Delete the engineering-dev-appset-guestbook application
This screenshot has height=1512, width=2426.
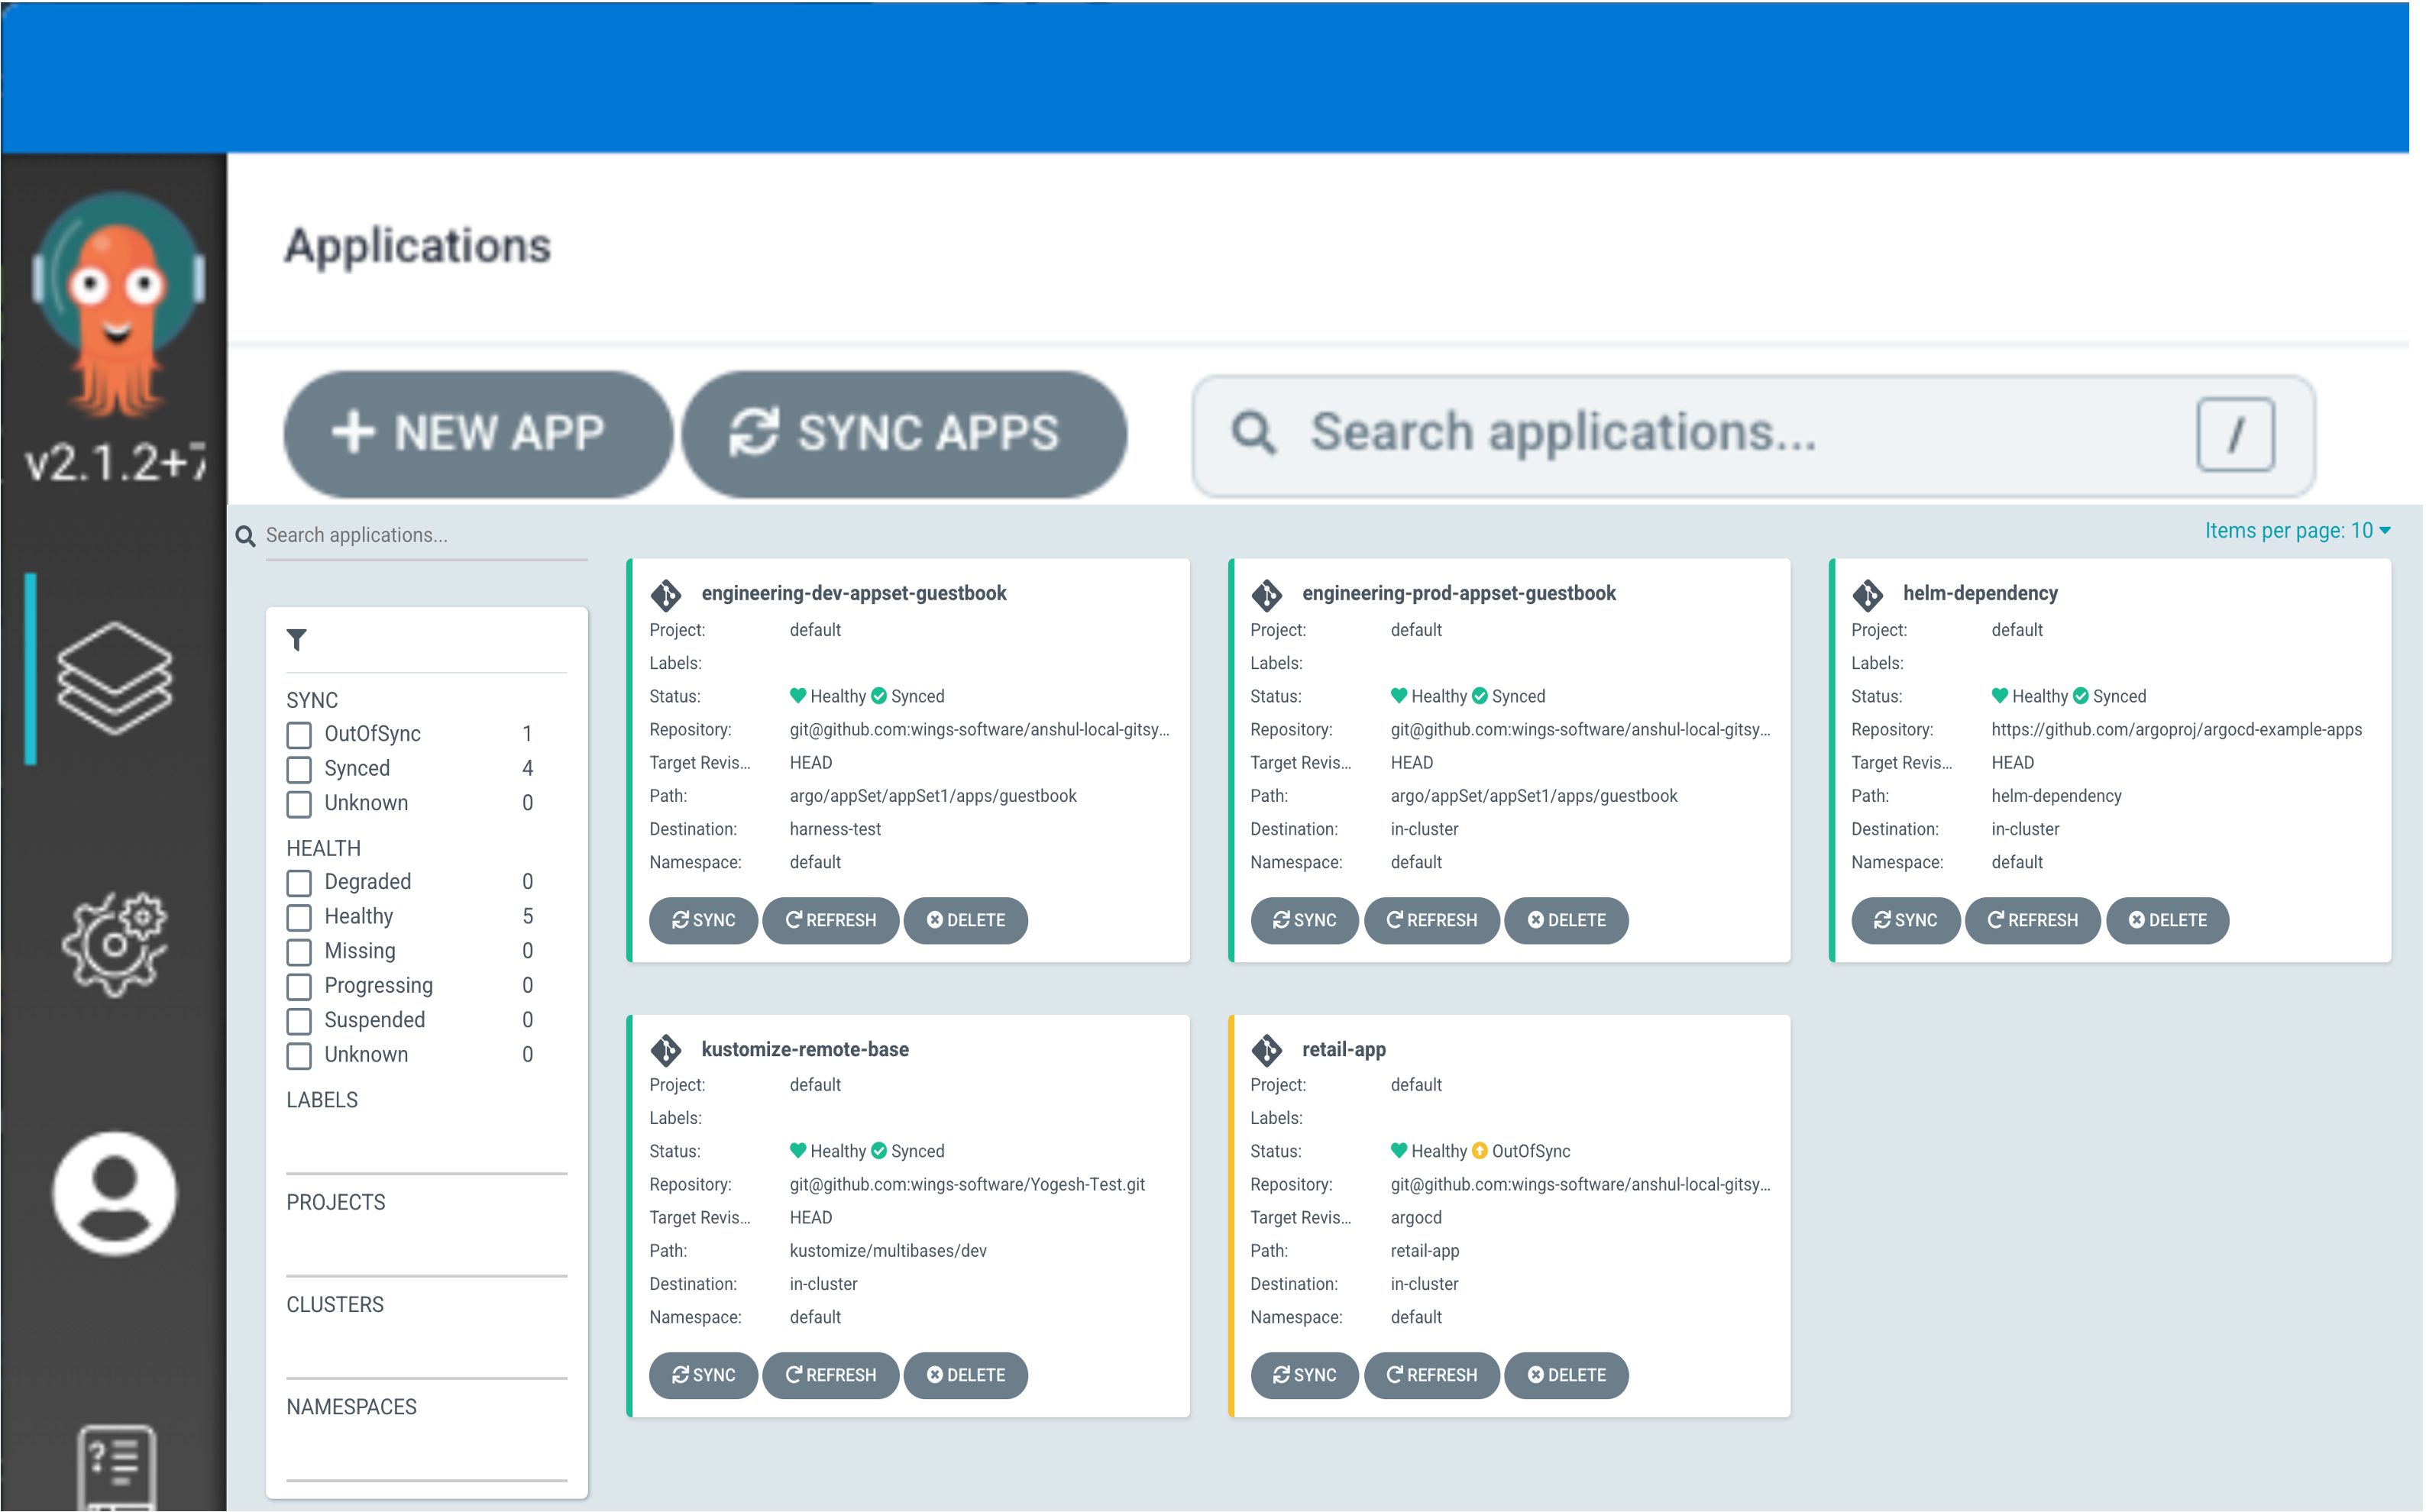tap(965, 920)
